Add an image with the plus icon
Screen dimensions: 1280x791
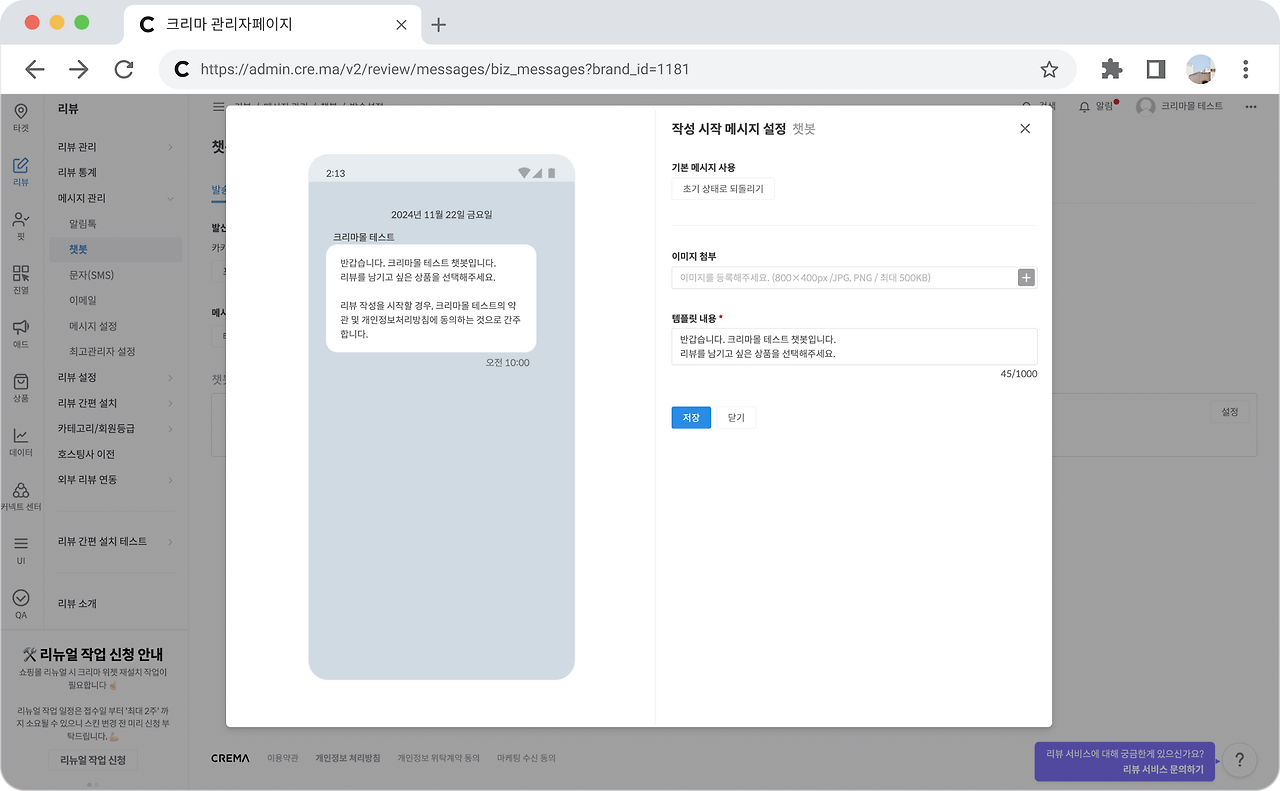coord(1026,277)
